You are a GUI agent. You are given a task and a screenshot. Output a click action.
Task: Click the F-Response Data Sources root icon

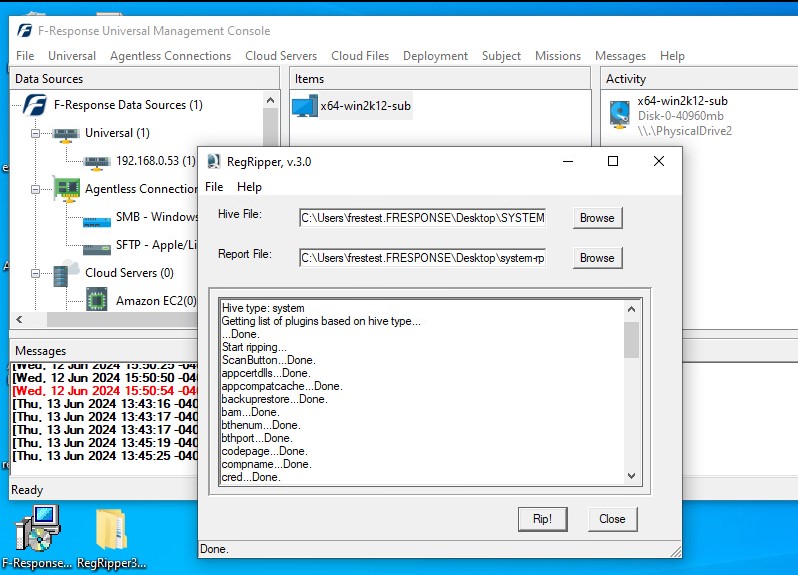[35, 105]
